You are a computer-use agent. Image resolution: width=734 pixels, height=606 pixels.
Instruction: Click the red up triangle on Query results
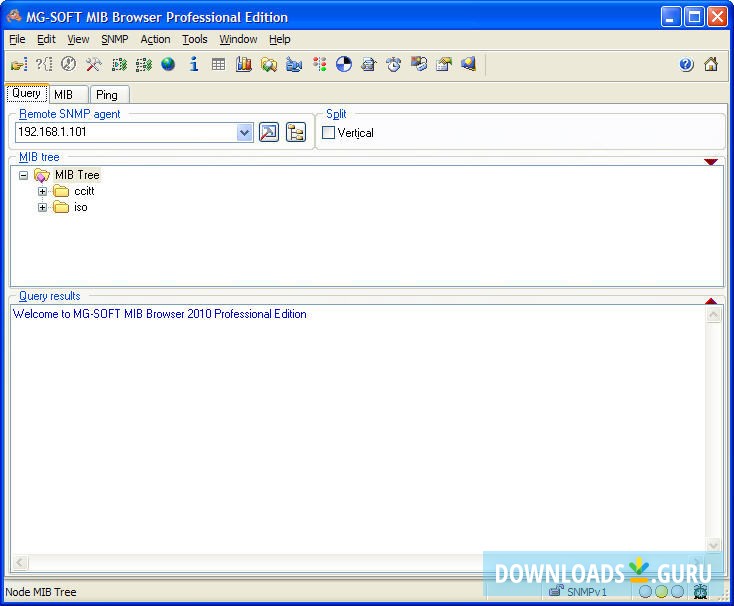click(x=711, y=301)
